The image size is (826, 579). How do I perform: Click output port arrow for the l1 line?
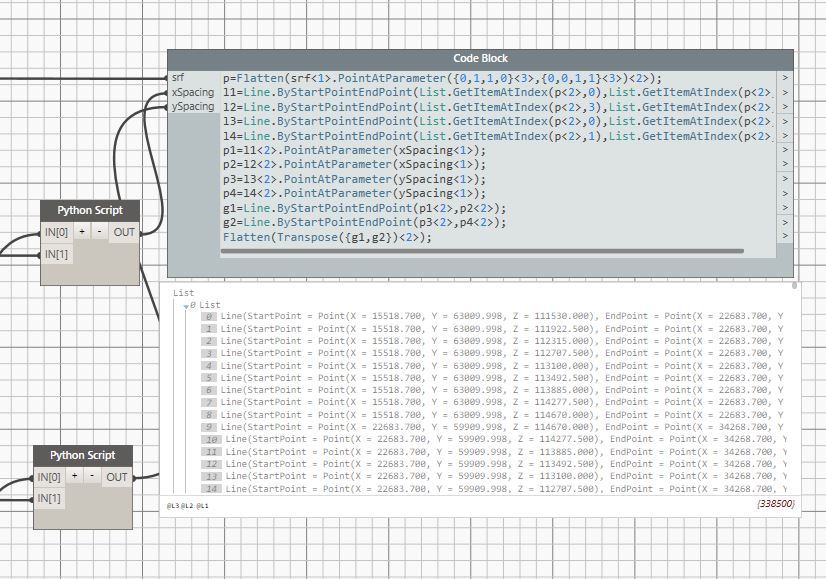coord(784,93)
